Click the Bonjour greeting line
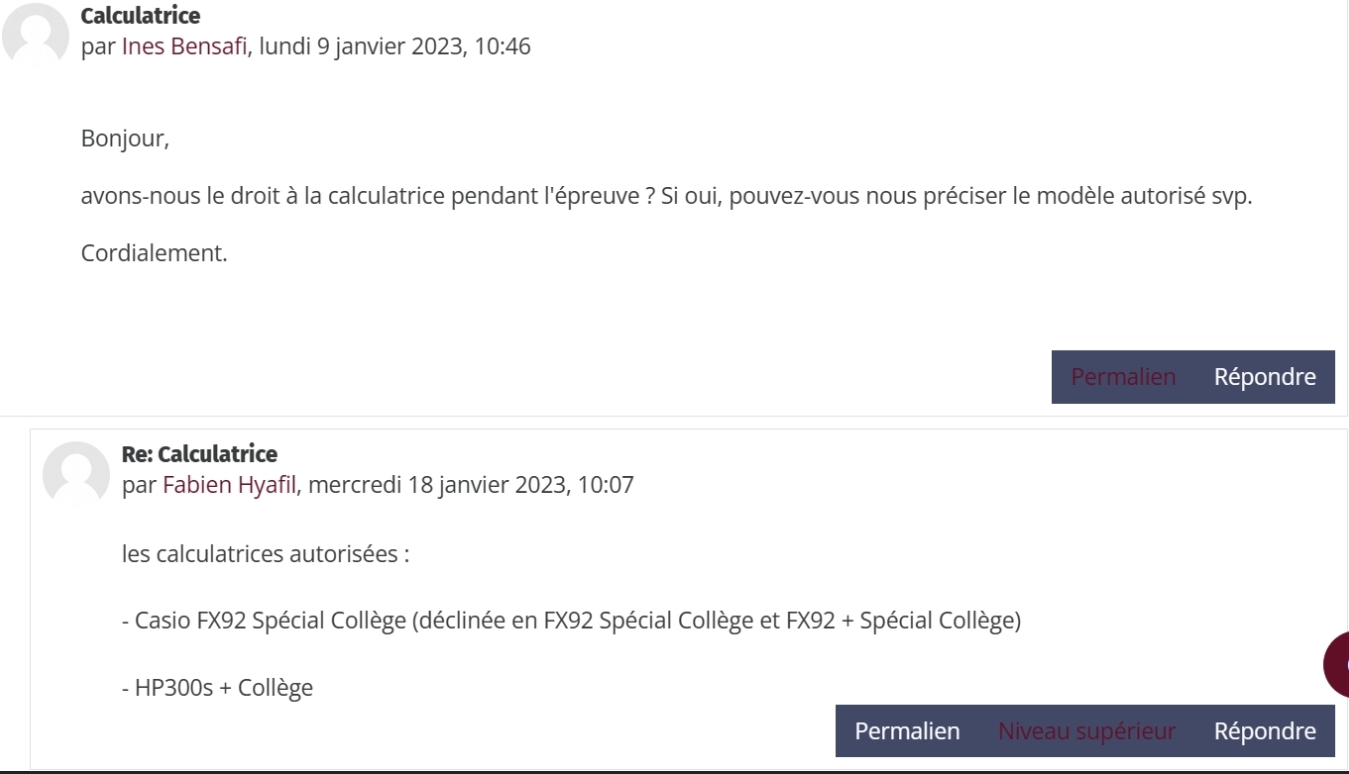 [125, 139]
